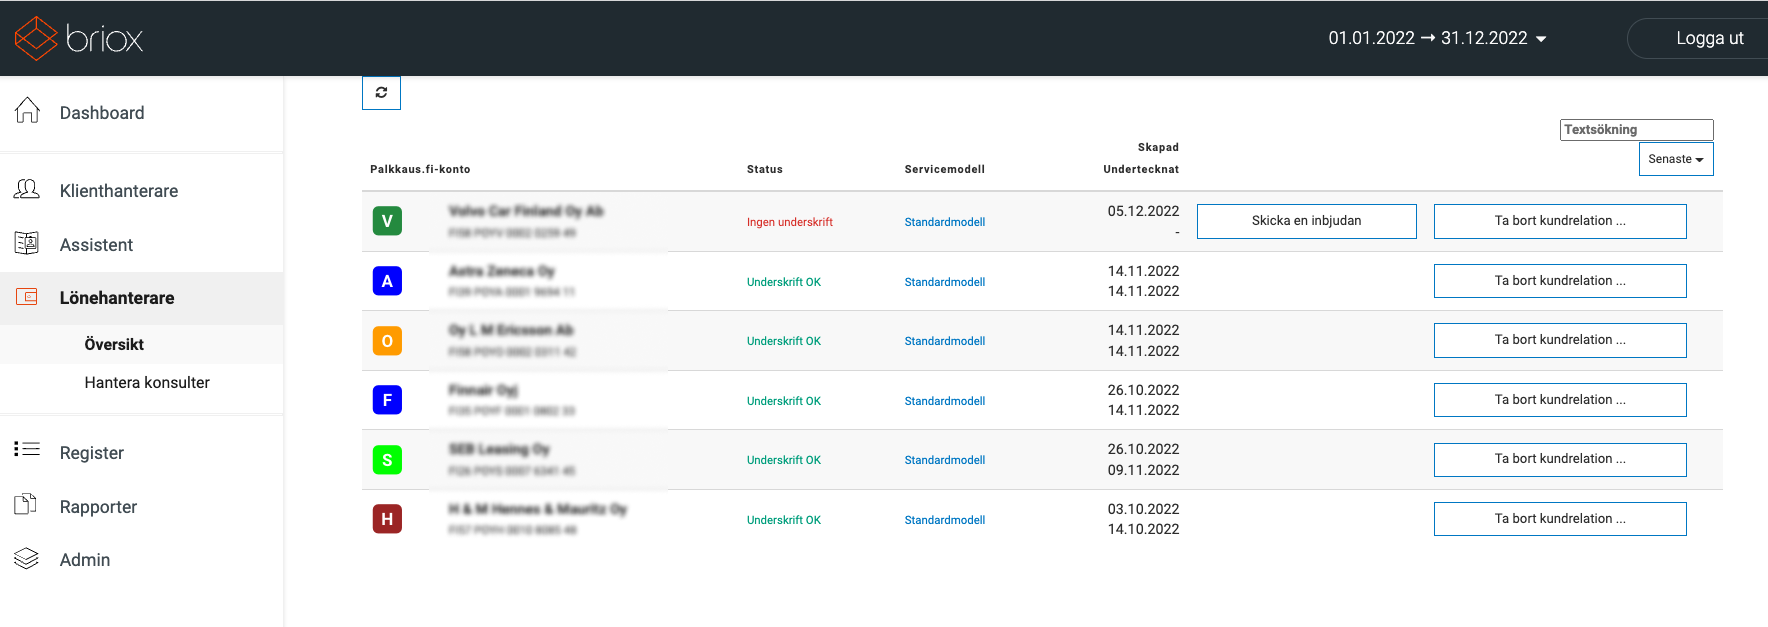
Task: Click the orange O company avatar
Action: point(387,341)
